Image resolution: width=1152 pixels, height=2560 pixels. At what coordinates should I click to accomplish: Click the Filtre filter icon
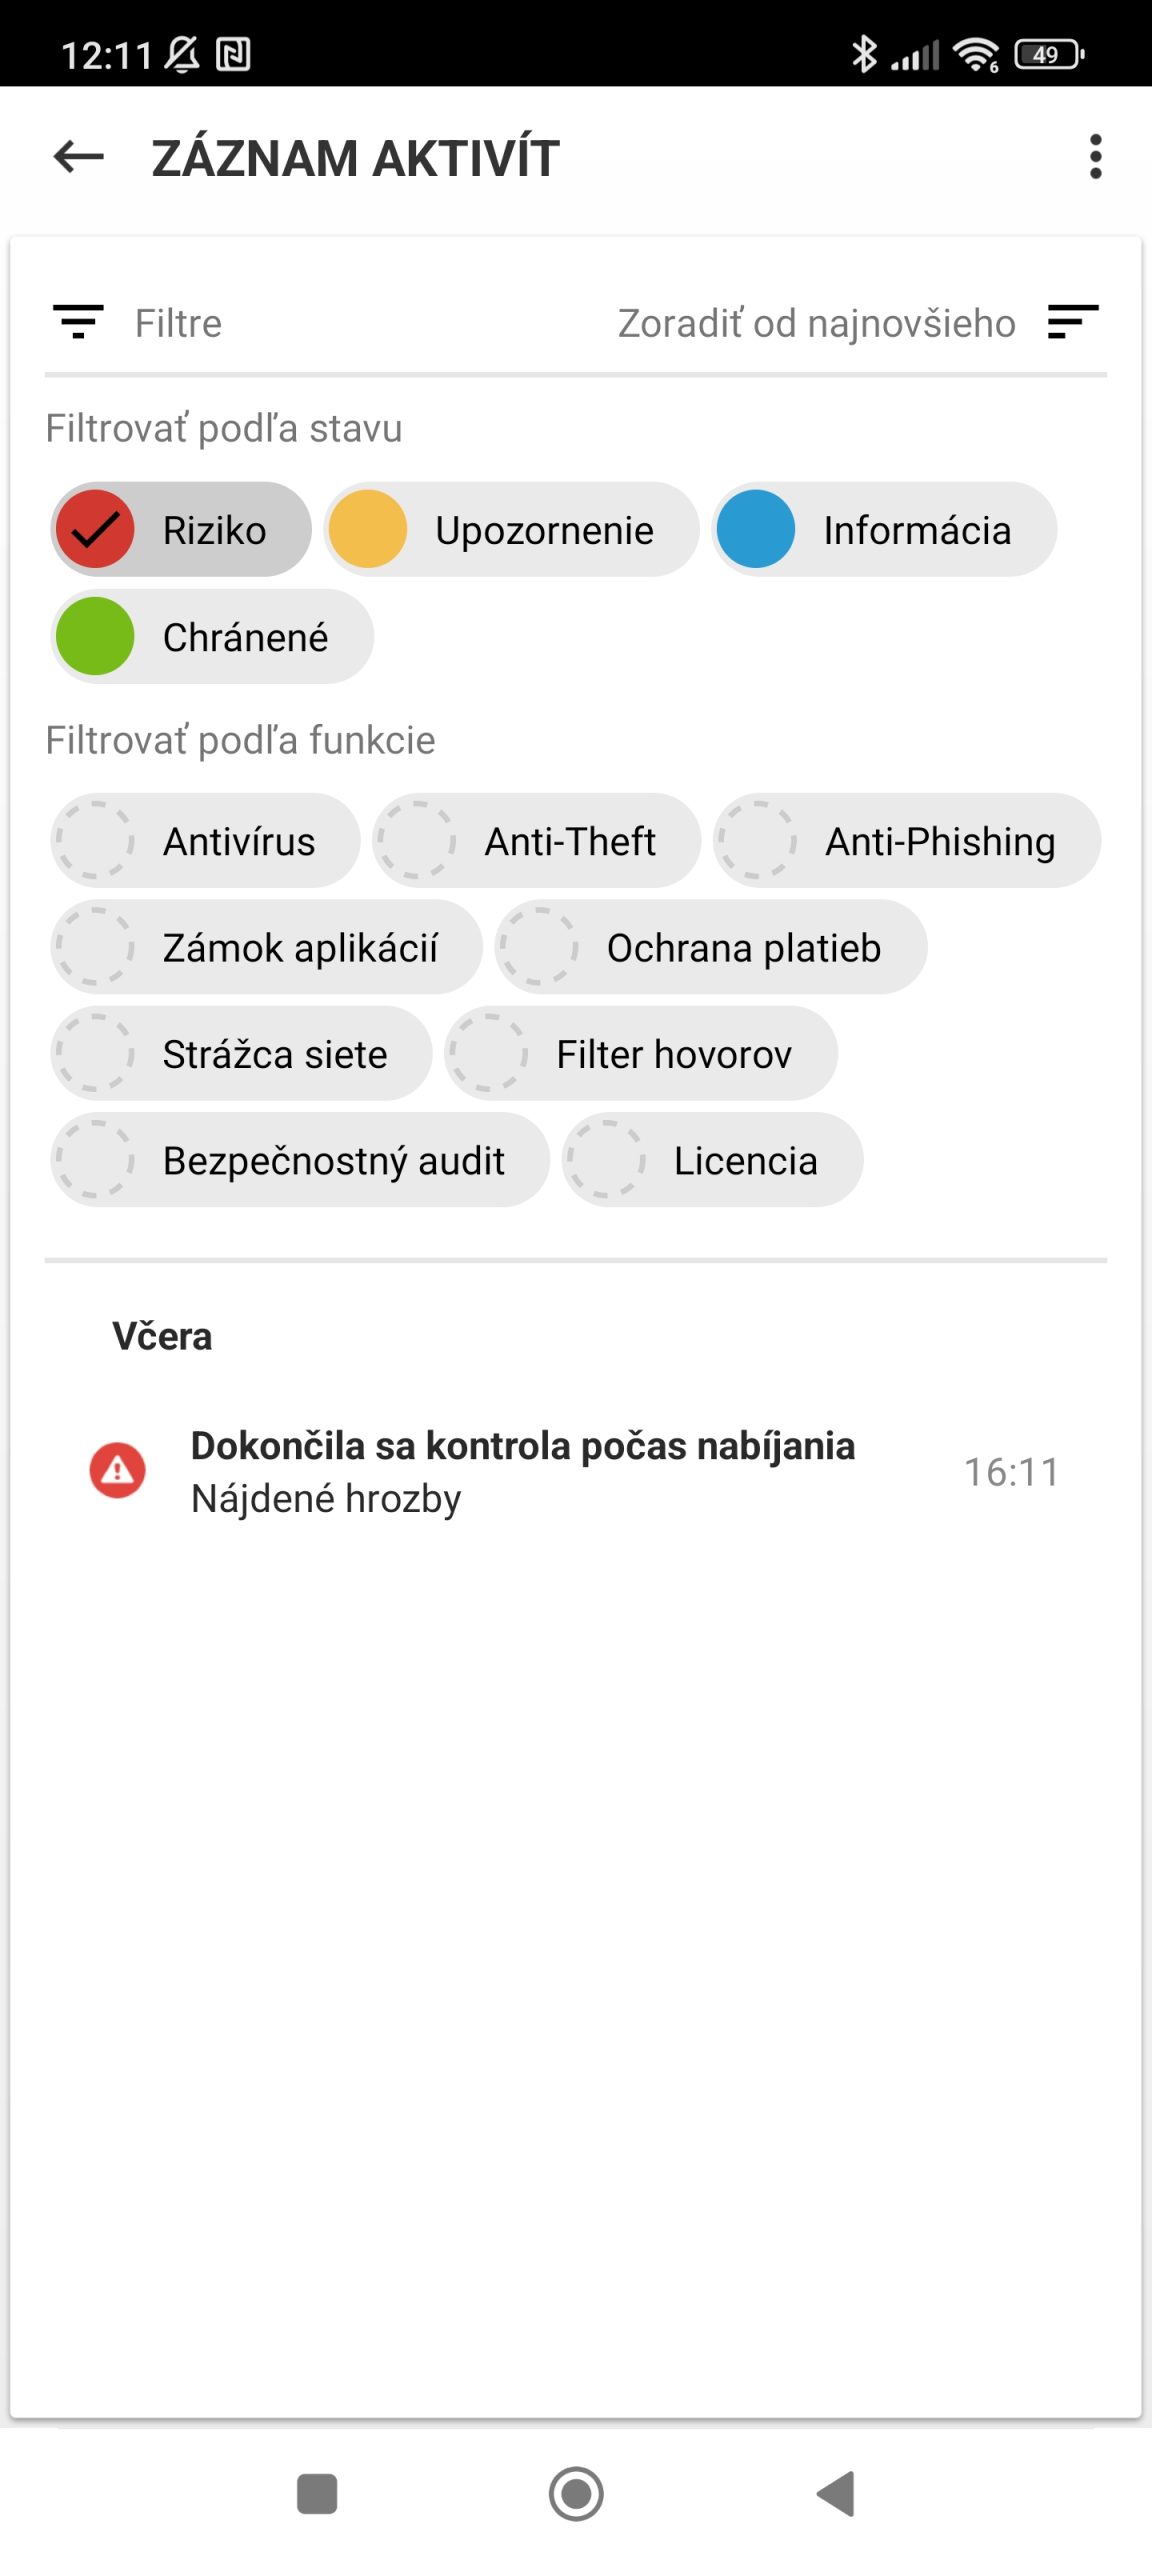pyautogui.click(x=78, y=322)
